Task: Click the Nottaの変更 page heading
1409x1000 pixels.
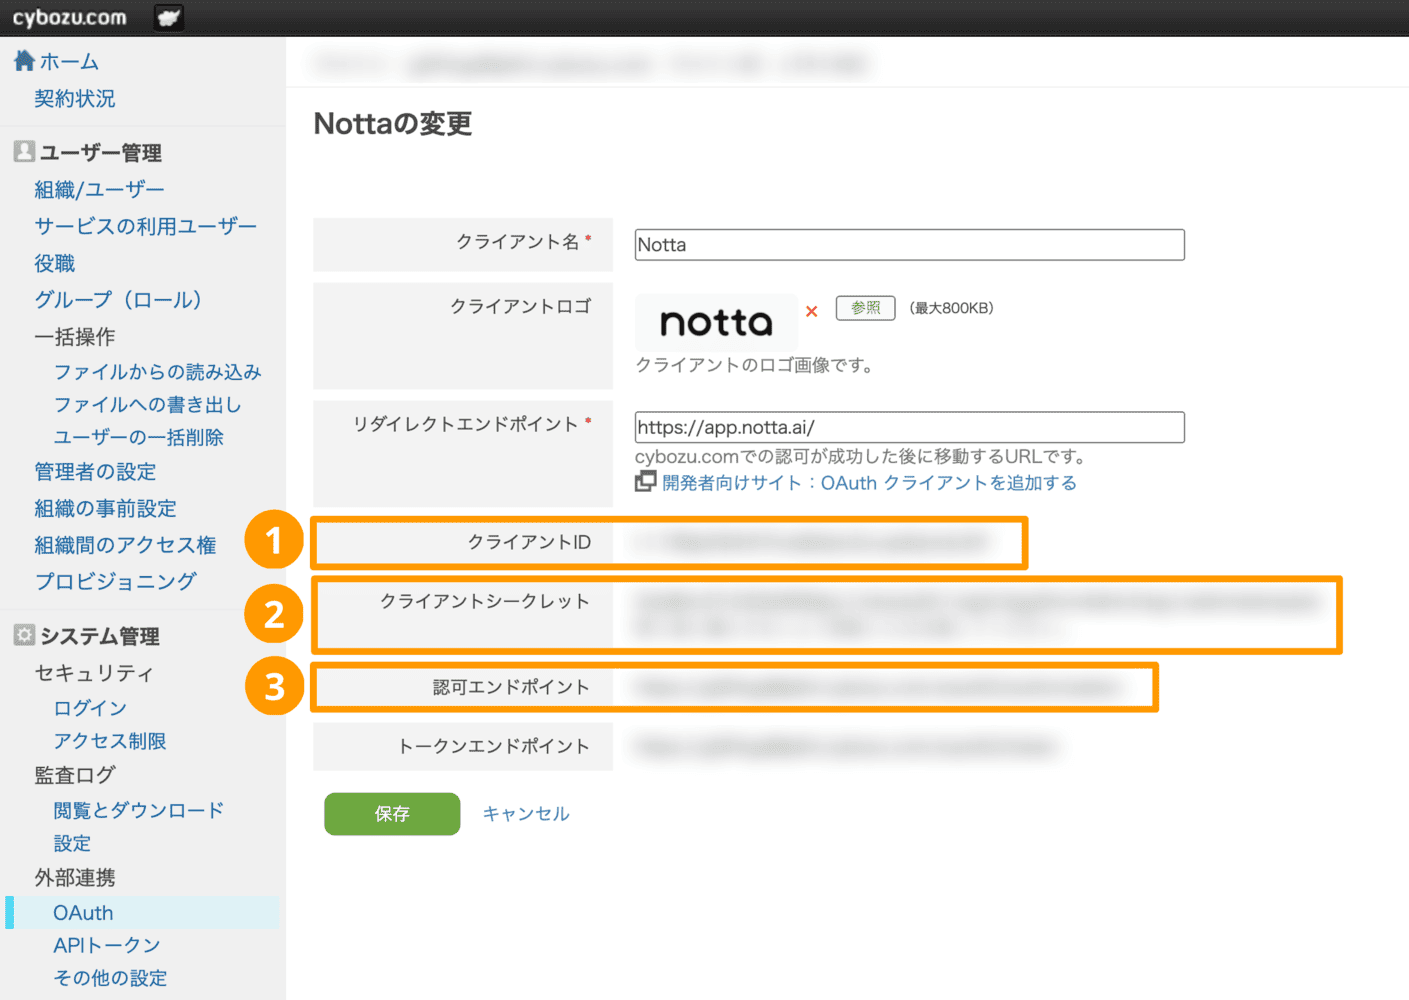Action: (x=393, y=124)
